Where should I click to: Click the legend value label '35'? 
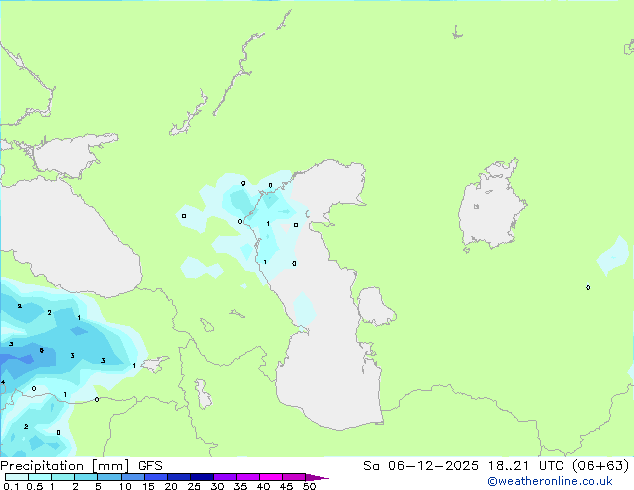[x=240, y=486]
